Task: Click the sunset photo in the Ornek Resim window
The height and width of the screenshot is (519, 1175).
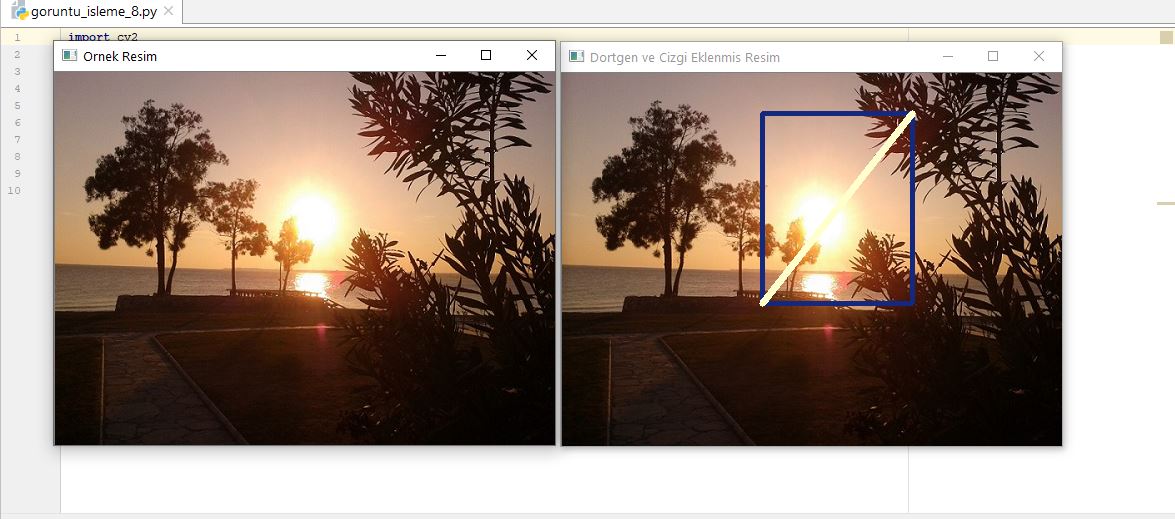Action: click(x=304, y=258)
